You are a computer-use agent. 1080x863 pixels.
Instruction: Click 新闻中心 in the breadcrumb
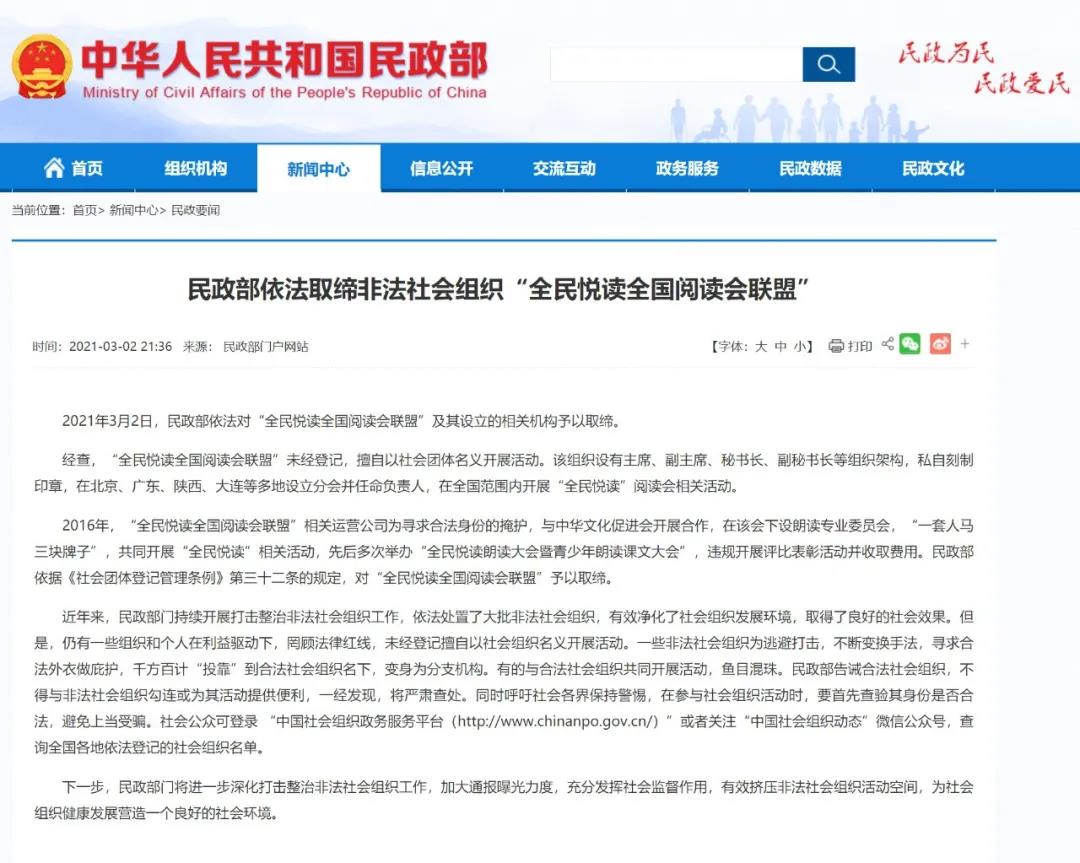click(x=133, y=210)
